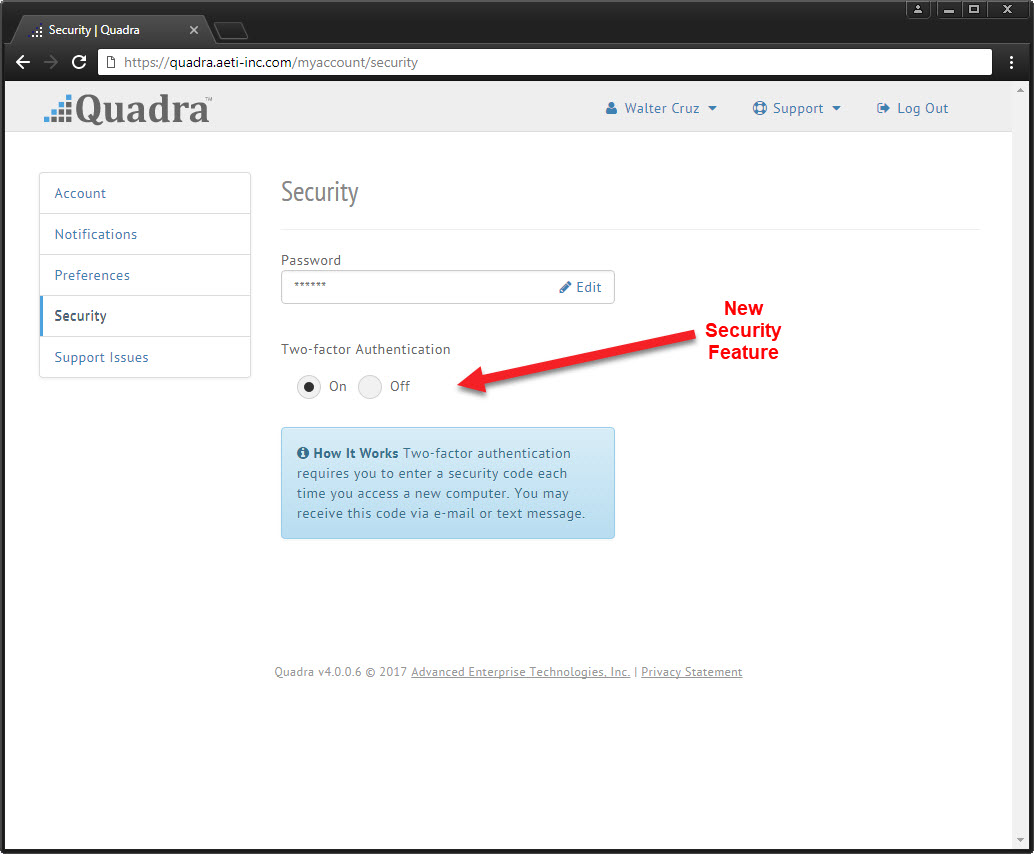Click the browser back arrow
Viewport: 1034px width, 854px height.
[x=23, y=62]
